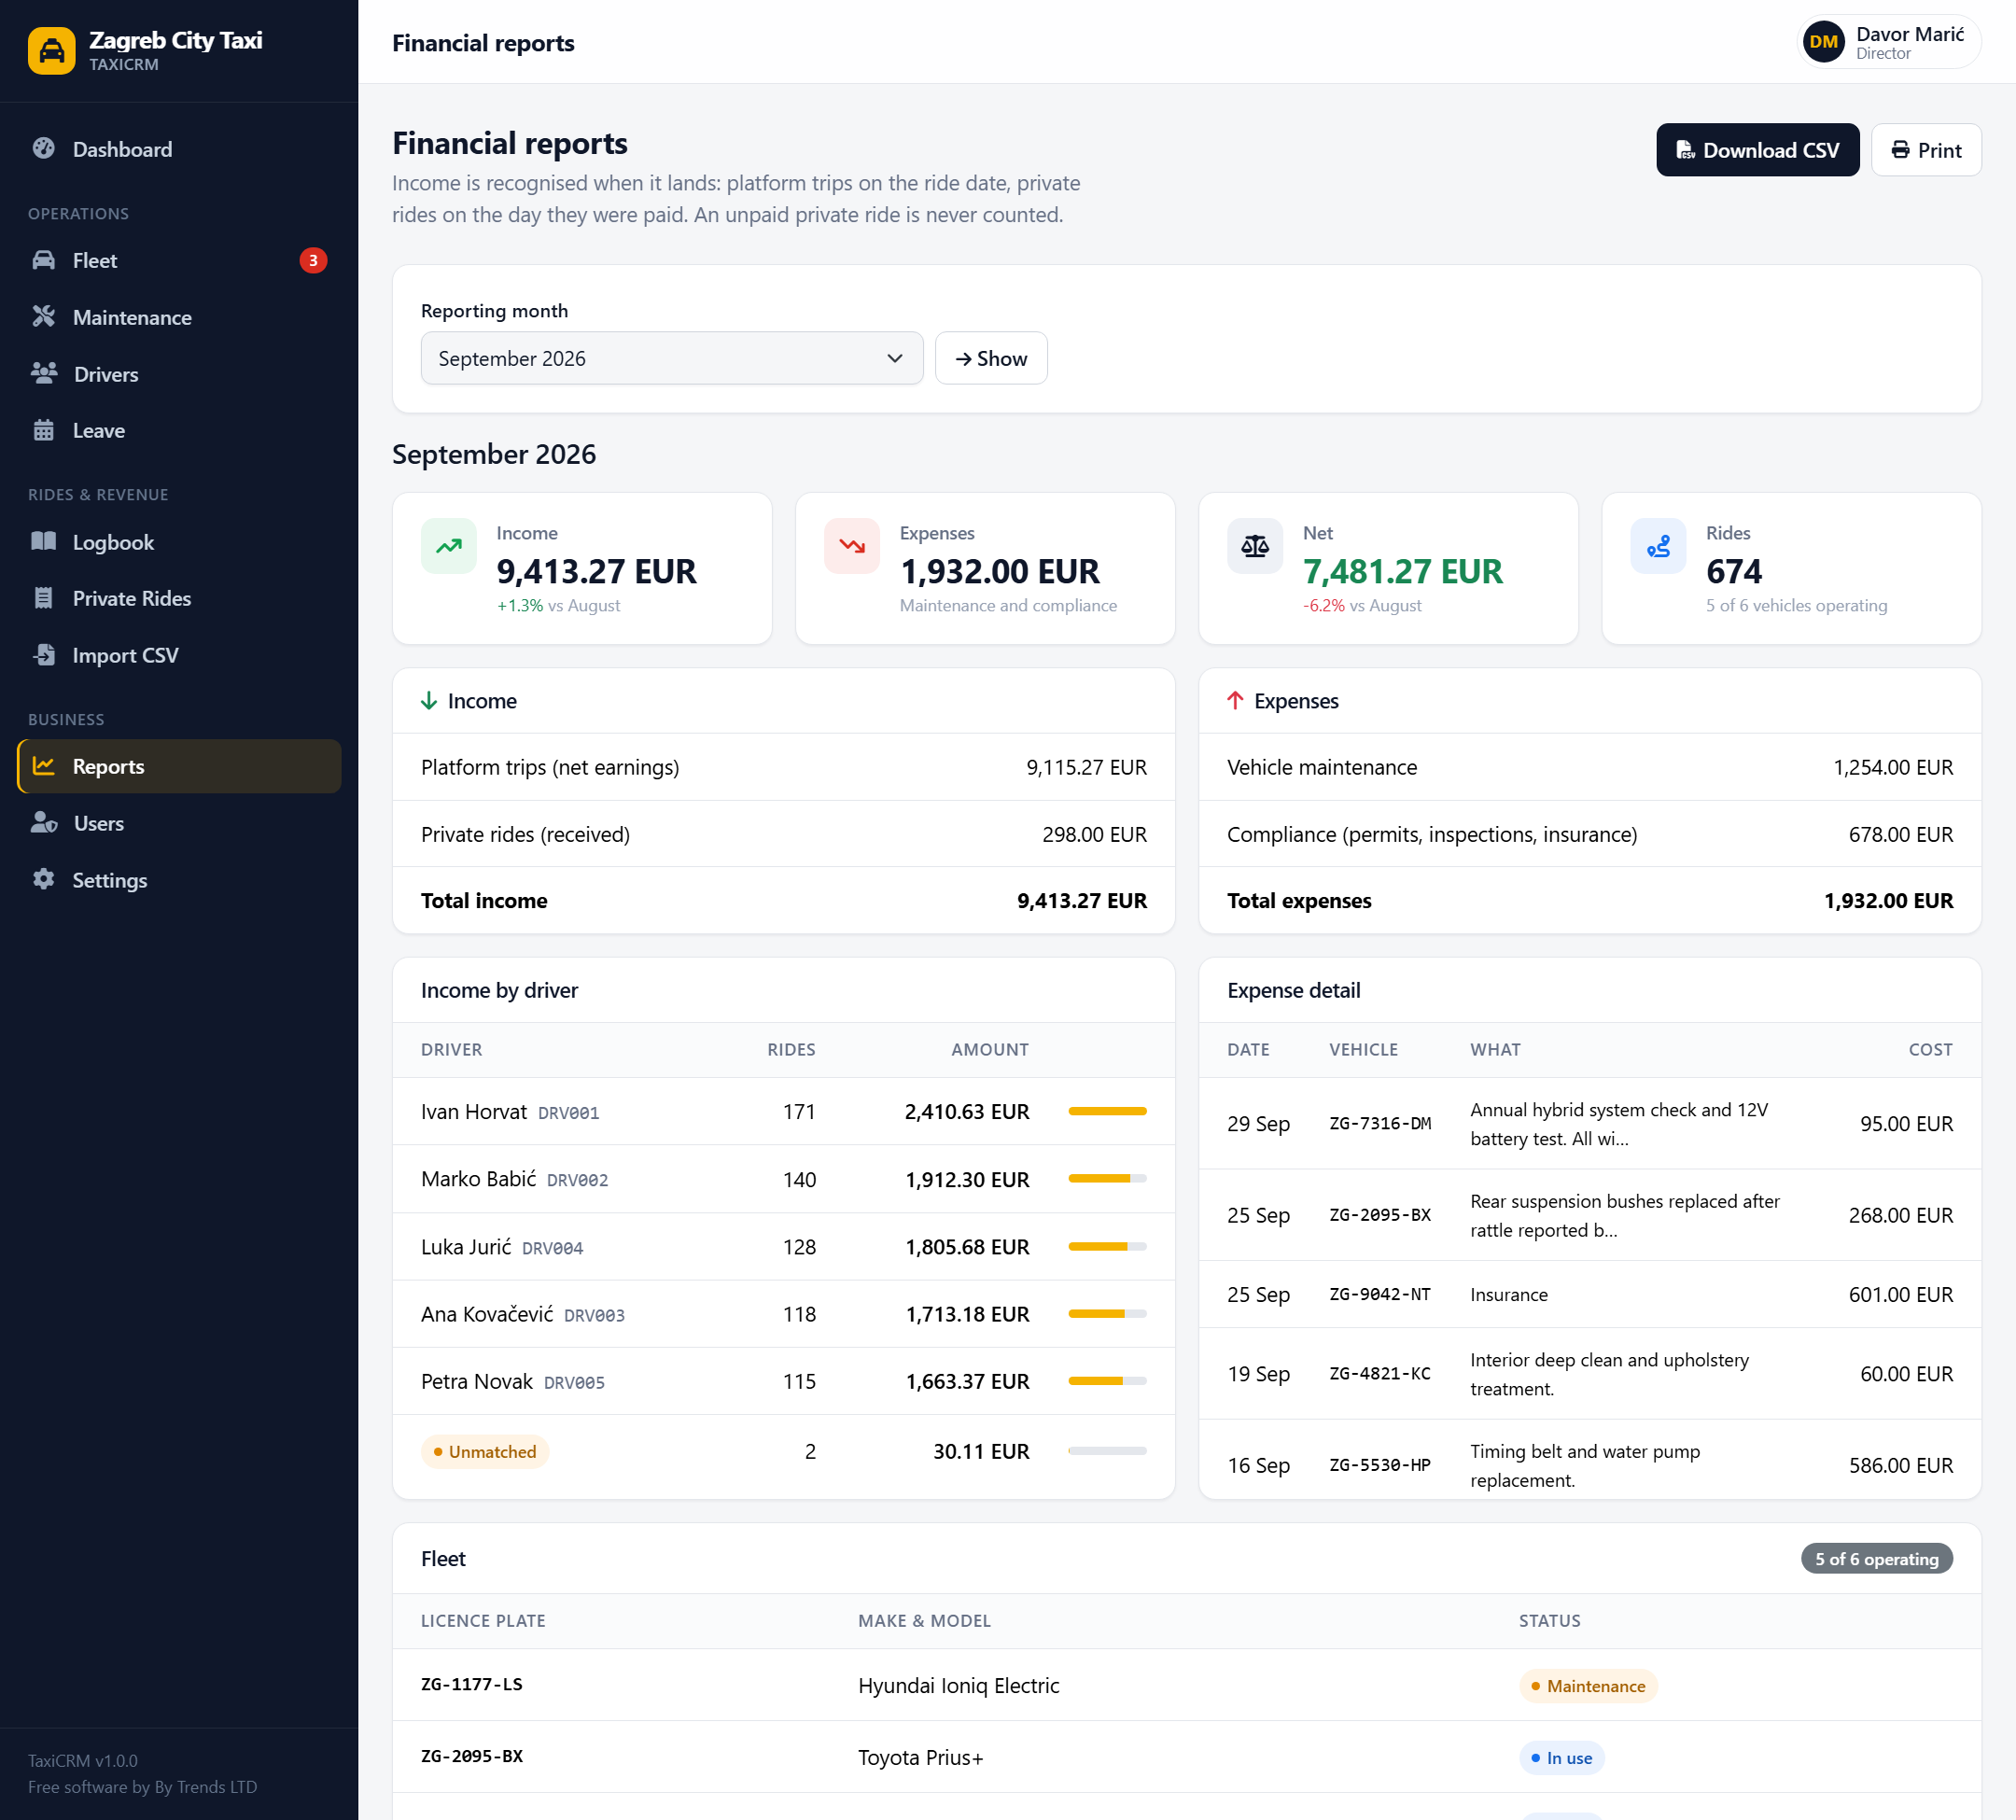Click the Settings gear icon

(44, 879)
